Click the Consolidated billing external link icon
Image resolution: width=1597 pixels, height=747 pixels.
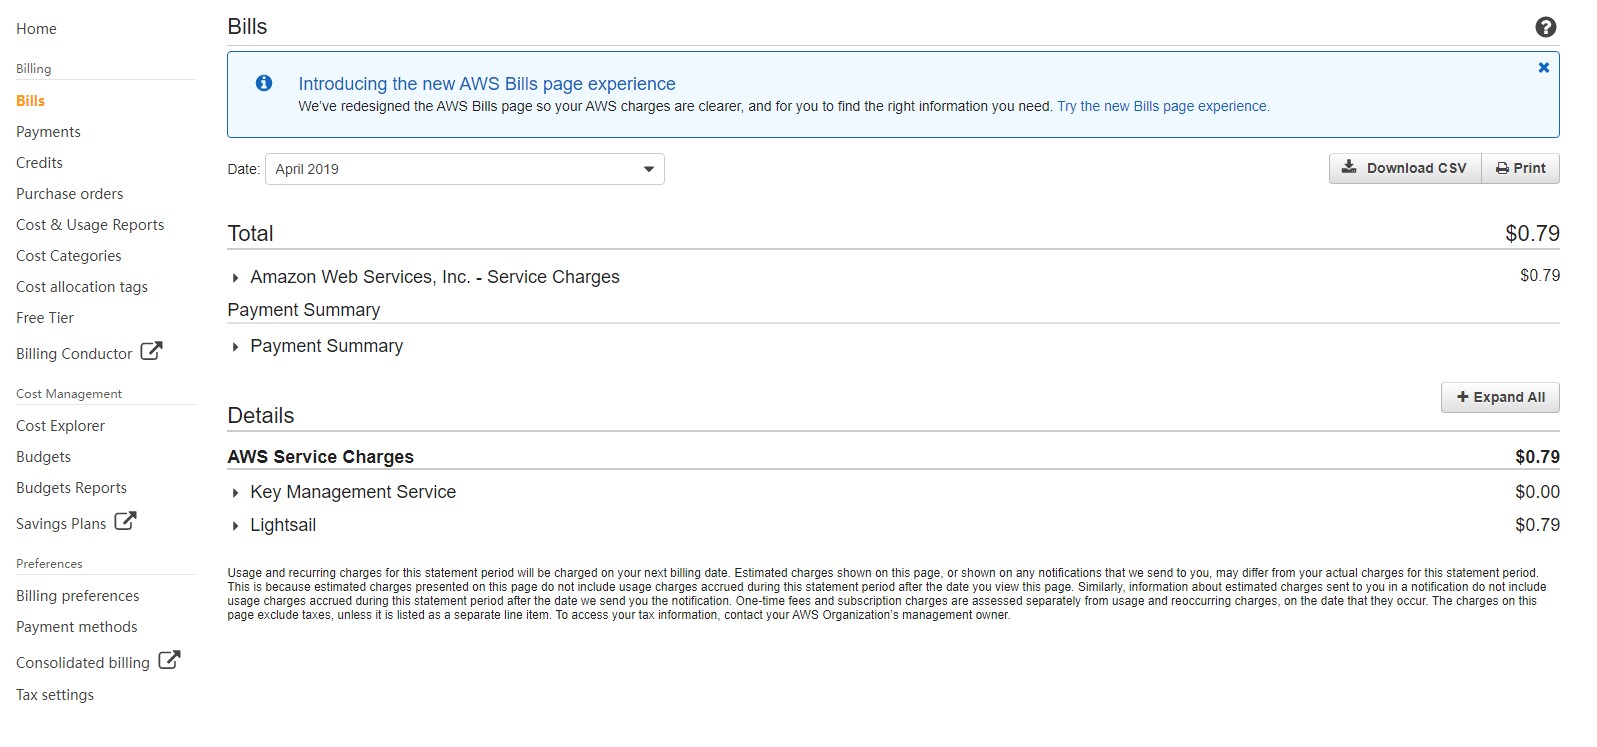coord(169,660)
